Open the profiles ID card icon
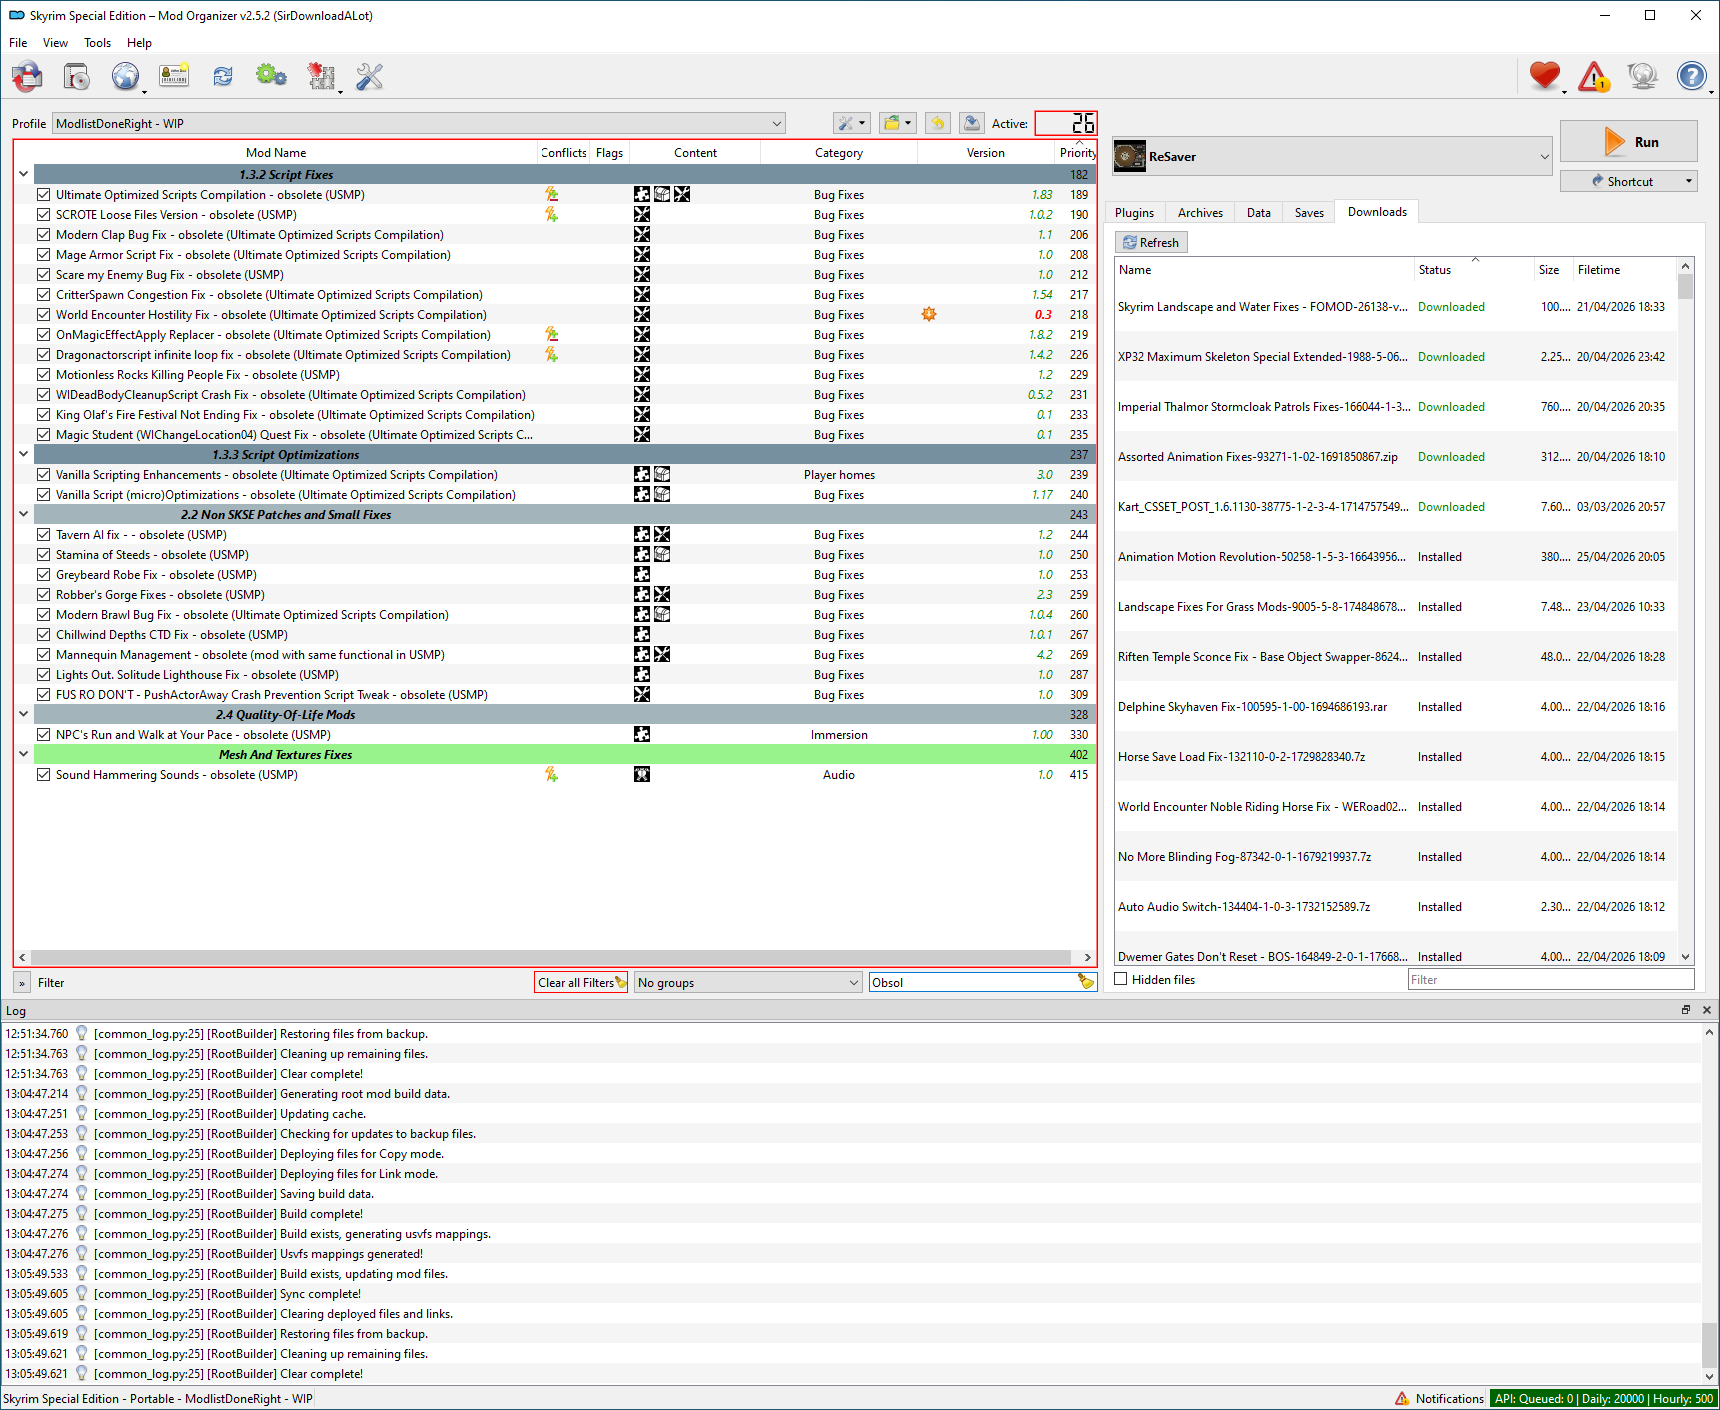This screenshot has height=1410, width=1720. point(174,77)
